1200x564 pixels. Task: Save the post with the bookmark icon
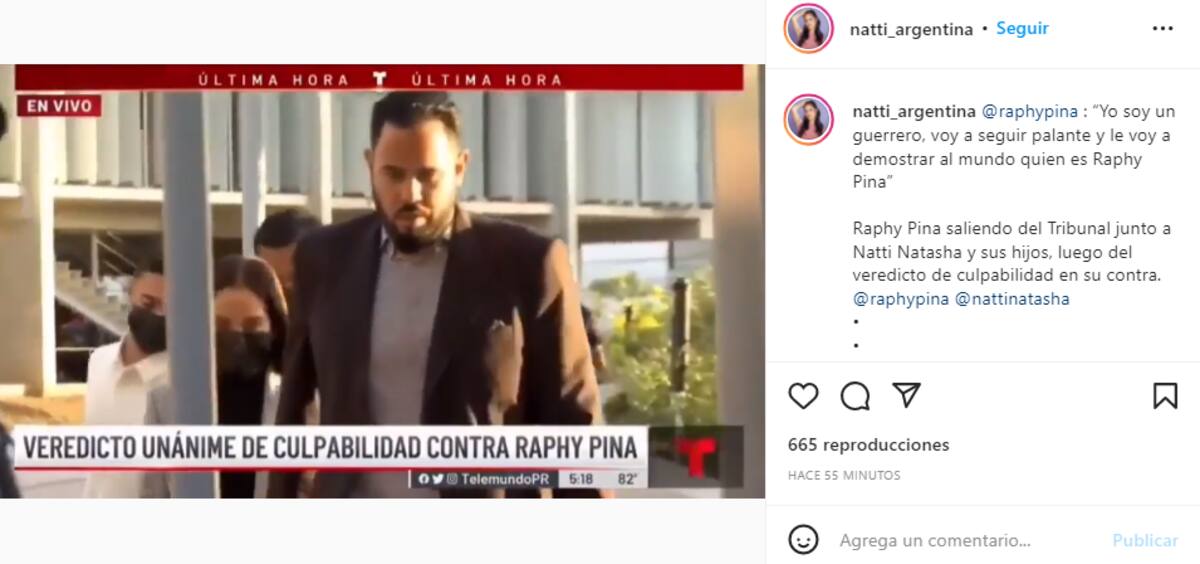[x=1165, y=396]
